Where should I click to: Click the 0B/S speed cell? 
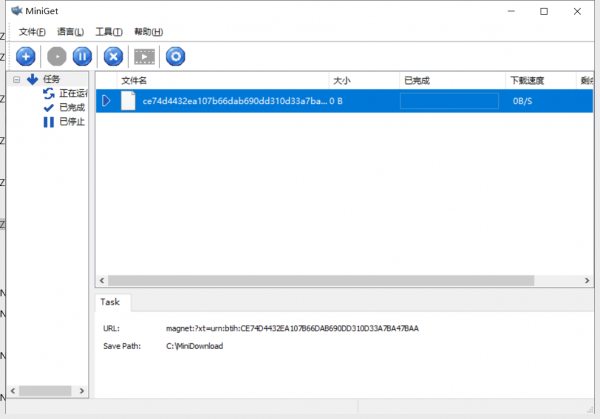[x=522, y=101]
